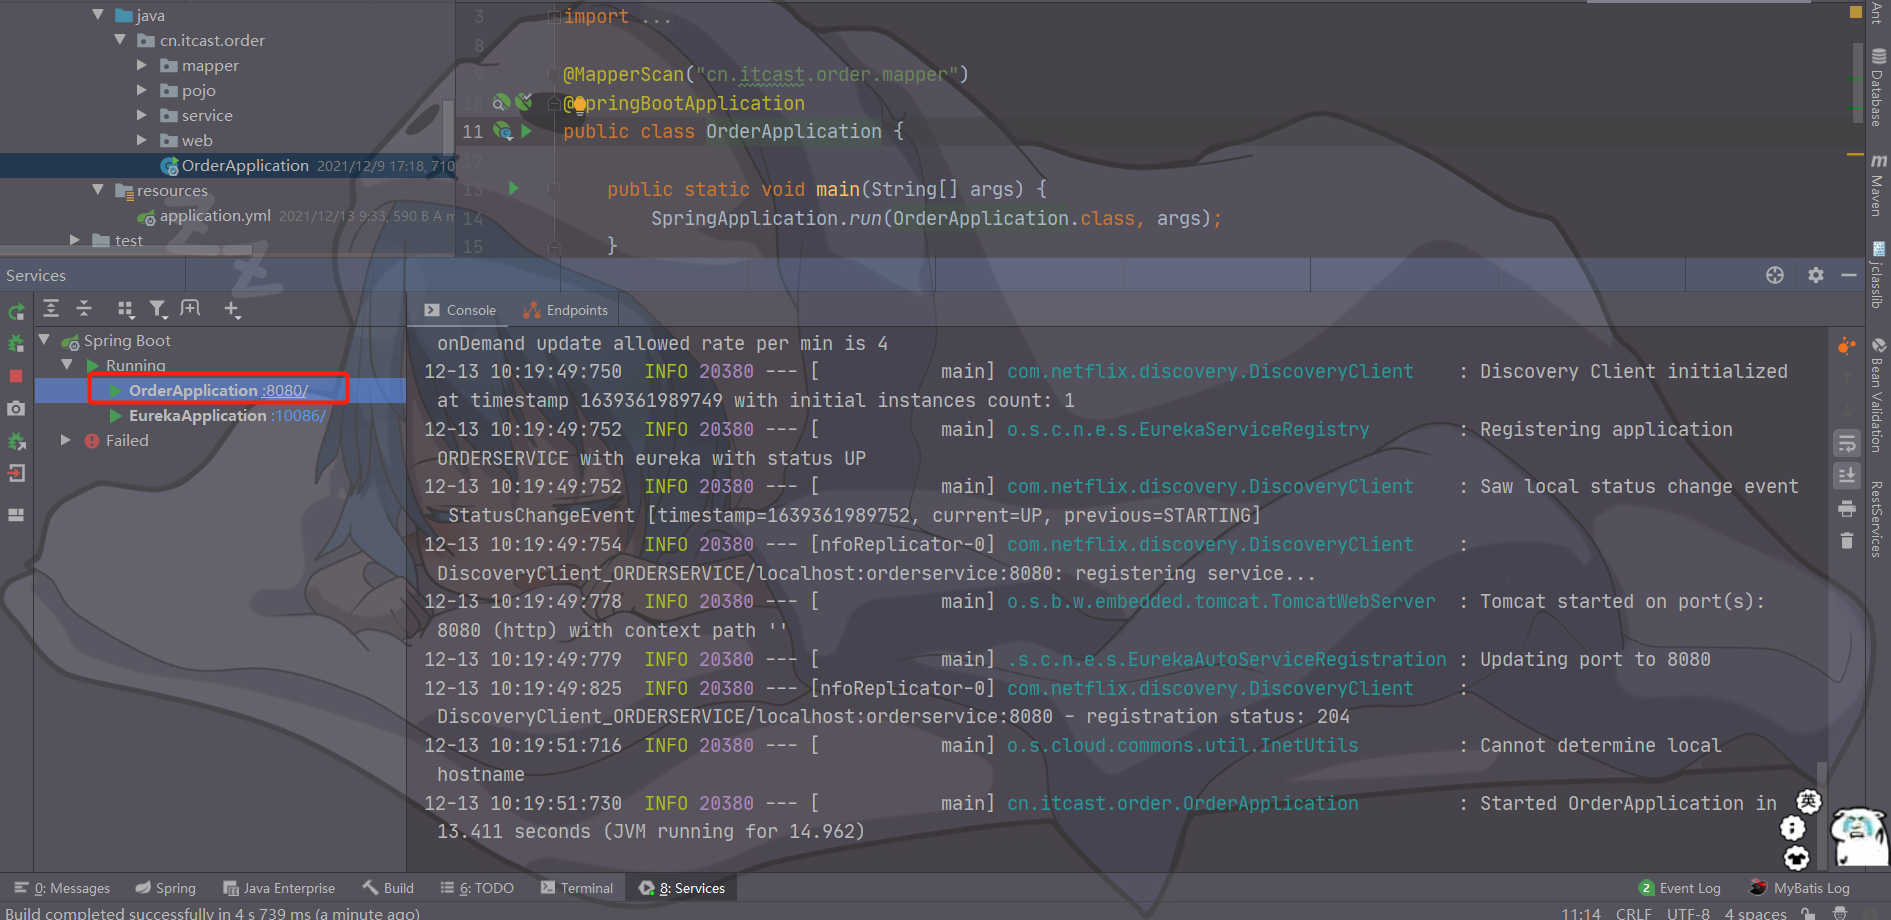Collapse the Running node
Screen dimensions: 1891x920
tap(66, 364)
